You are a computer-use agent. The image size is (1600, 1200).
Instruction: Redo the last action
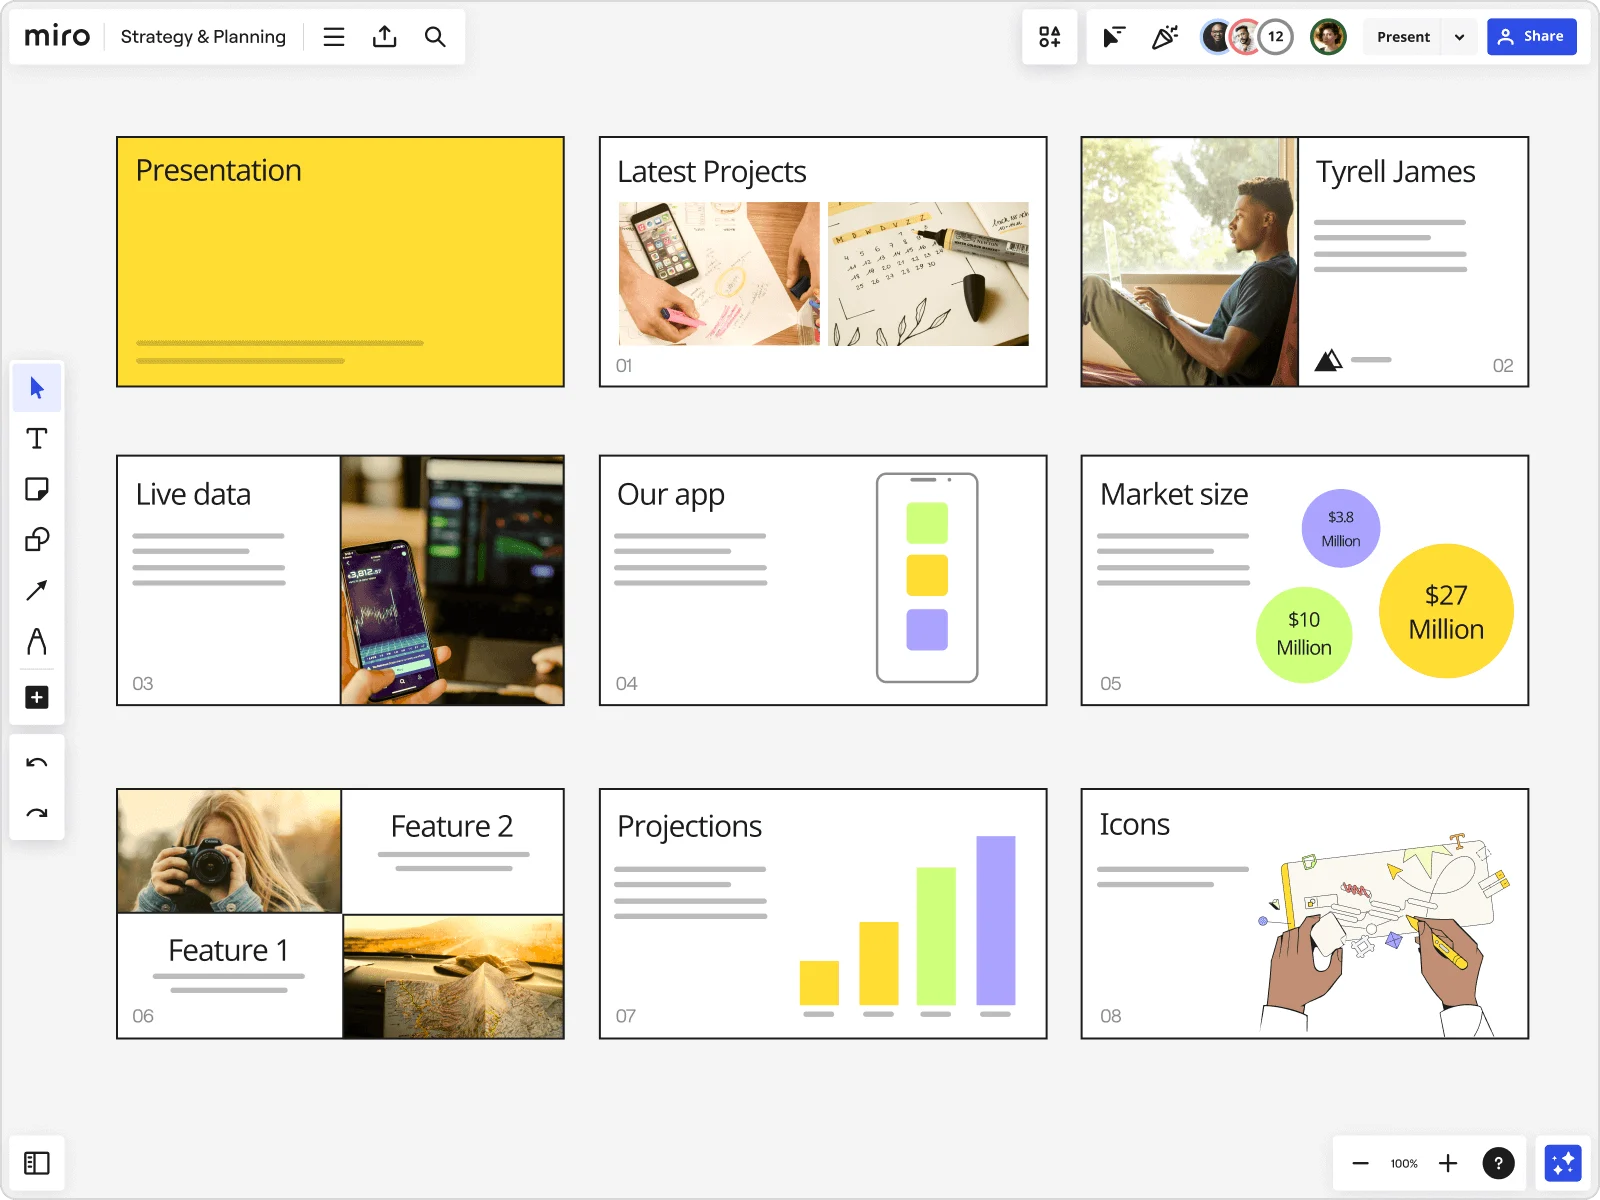(x=37, y=812)
